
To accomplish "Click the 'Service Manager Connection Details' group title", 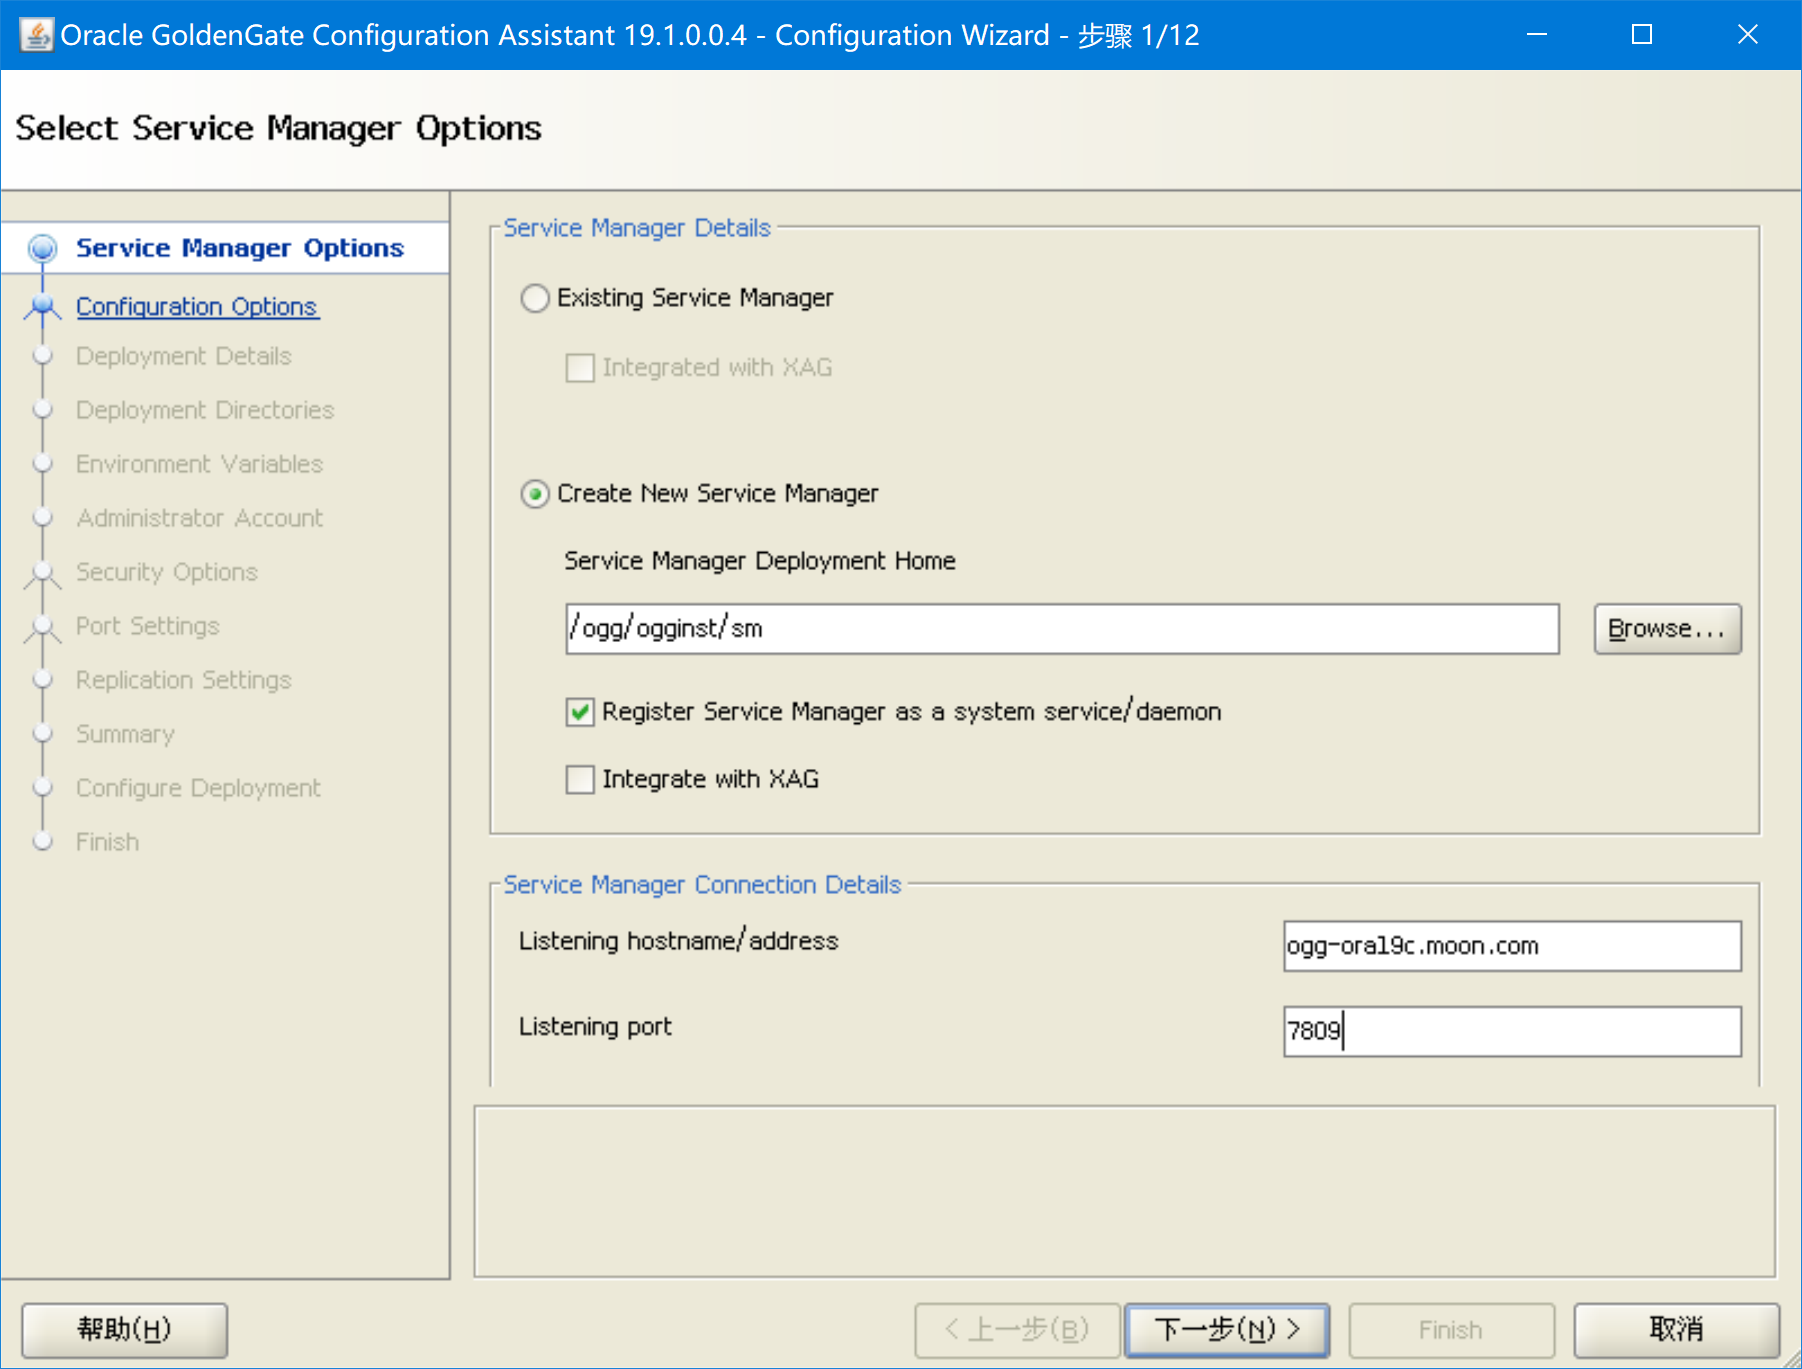I will point(702,885).
